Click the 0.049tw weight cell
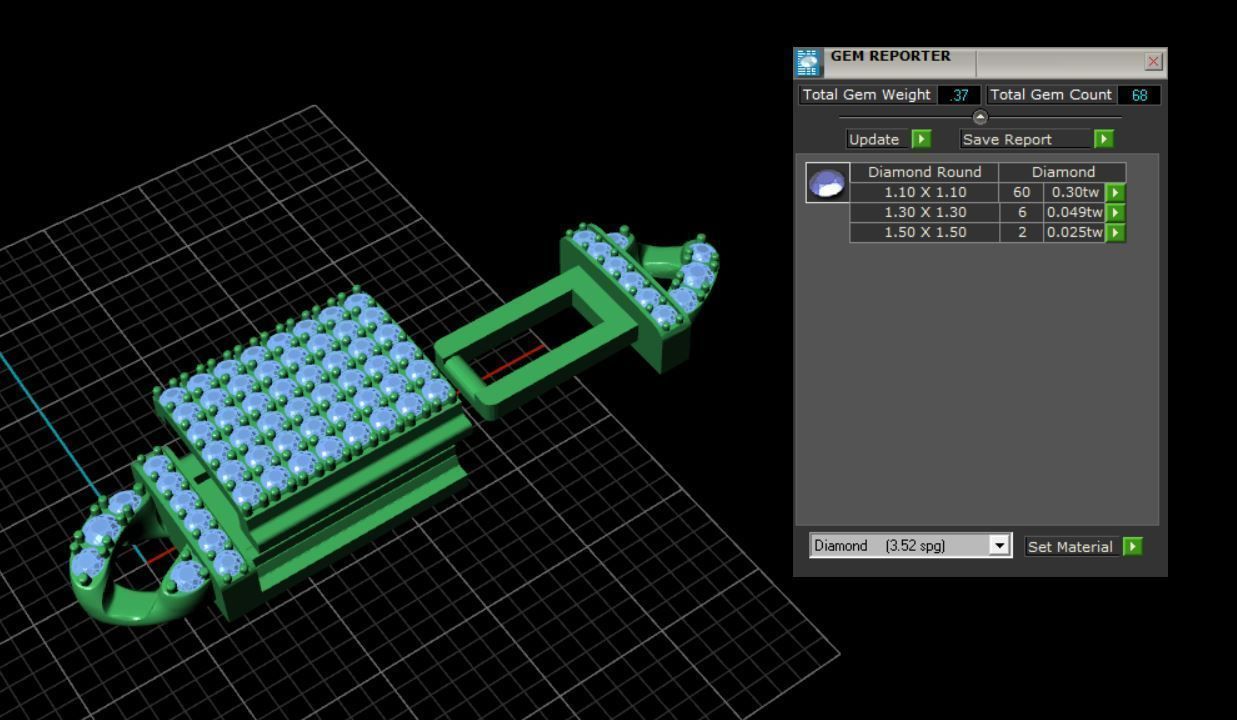 1074,212
